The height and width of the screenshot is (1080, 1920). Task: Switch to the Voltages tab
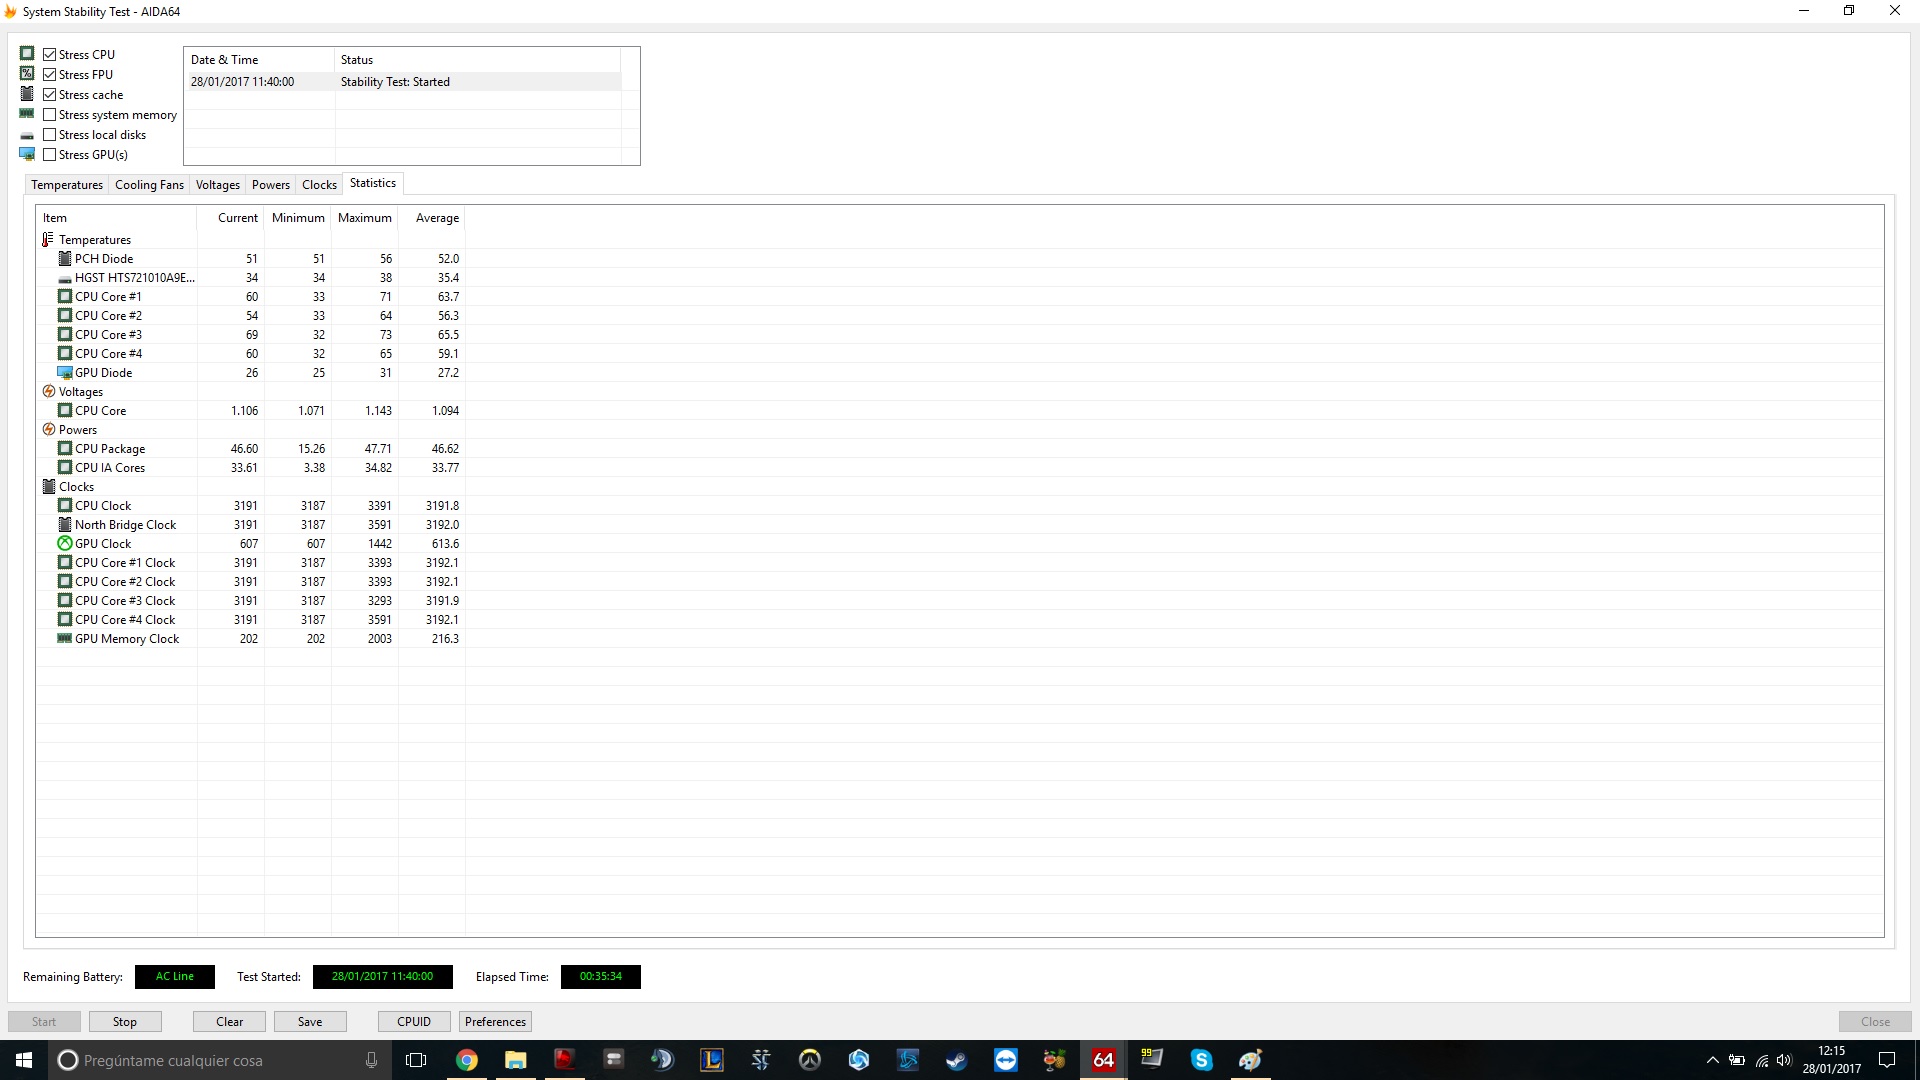pos(218,185)
